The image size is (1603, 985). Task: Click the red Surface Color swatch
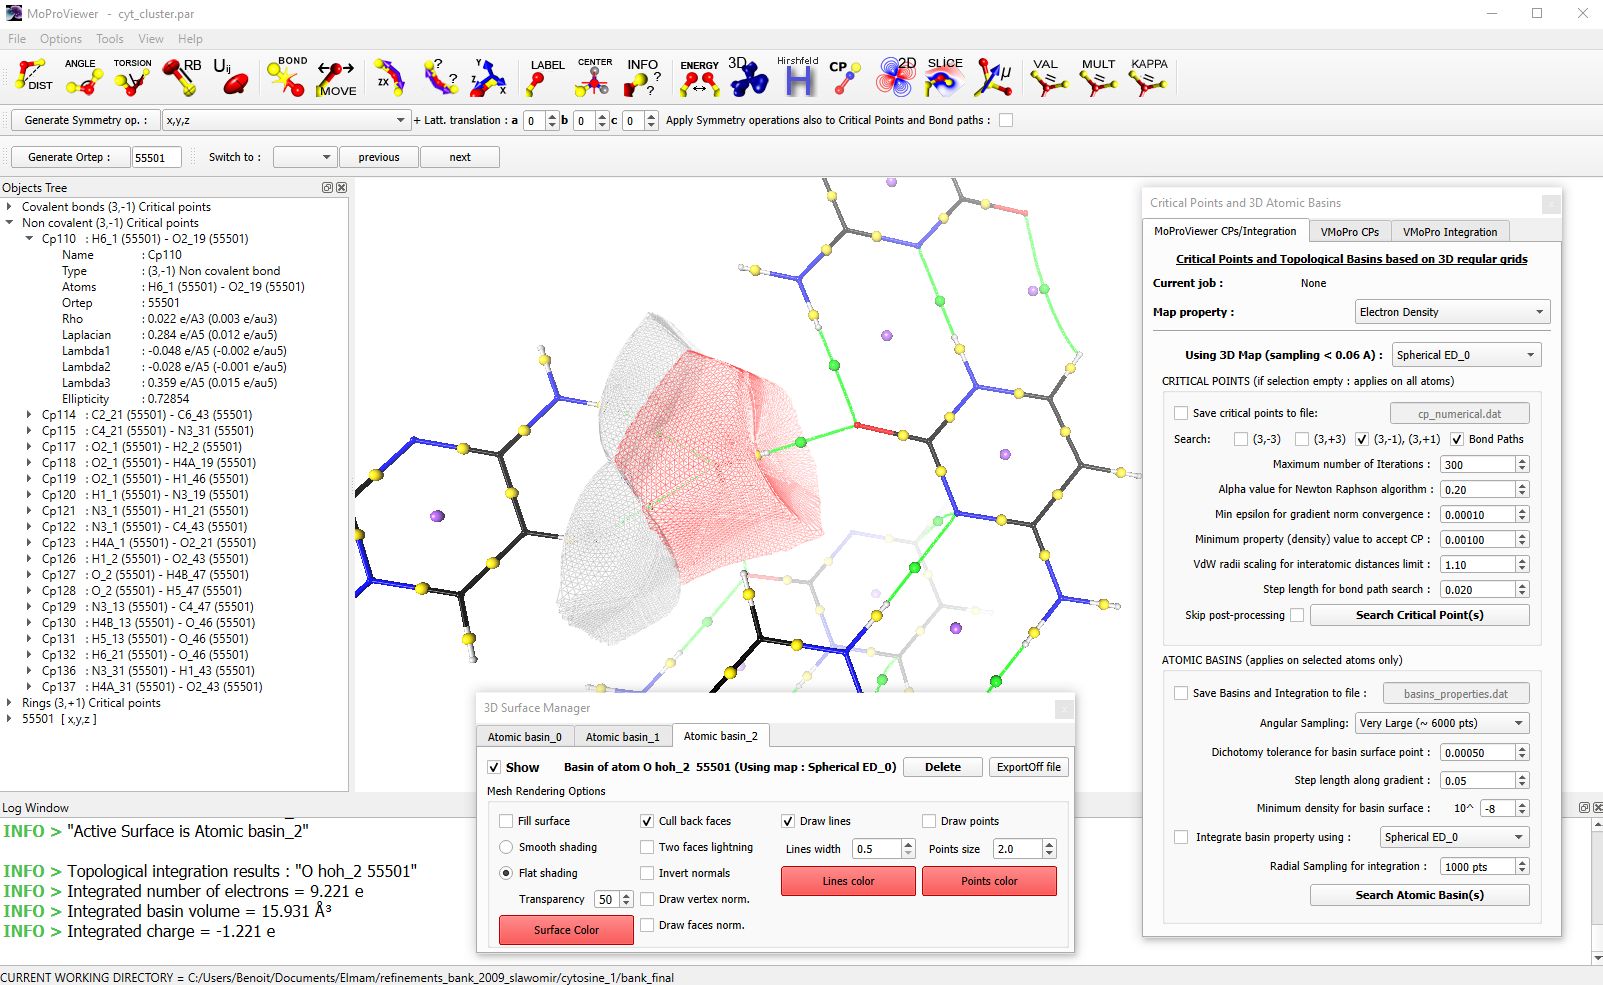coord(566,930)
